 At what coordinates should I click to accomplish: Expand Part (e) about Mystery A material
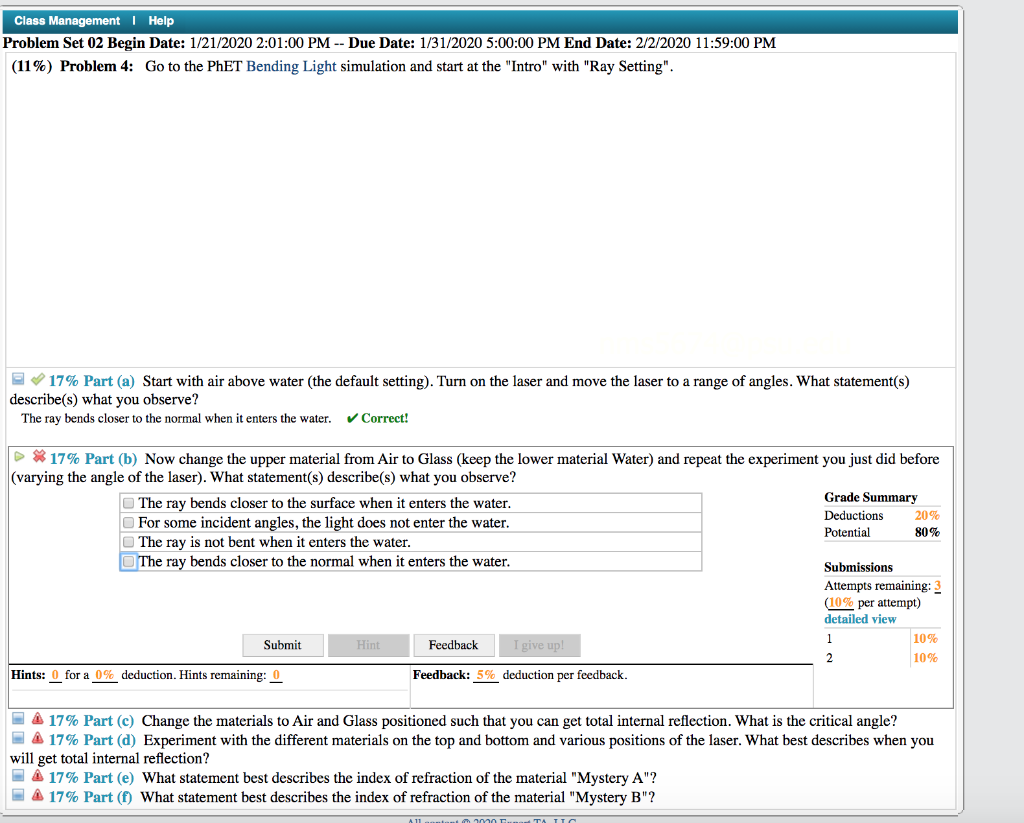[x=92, y=777]
